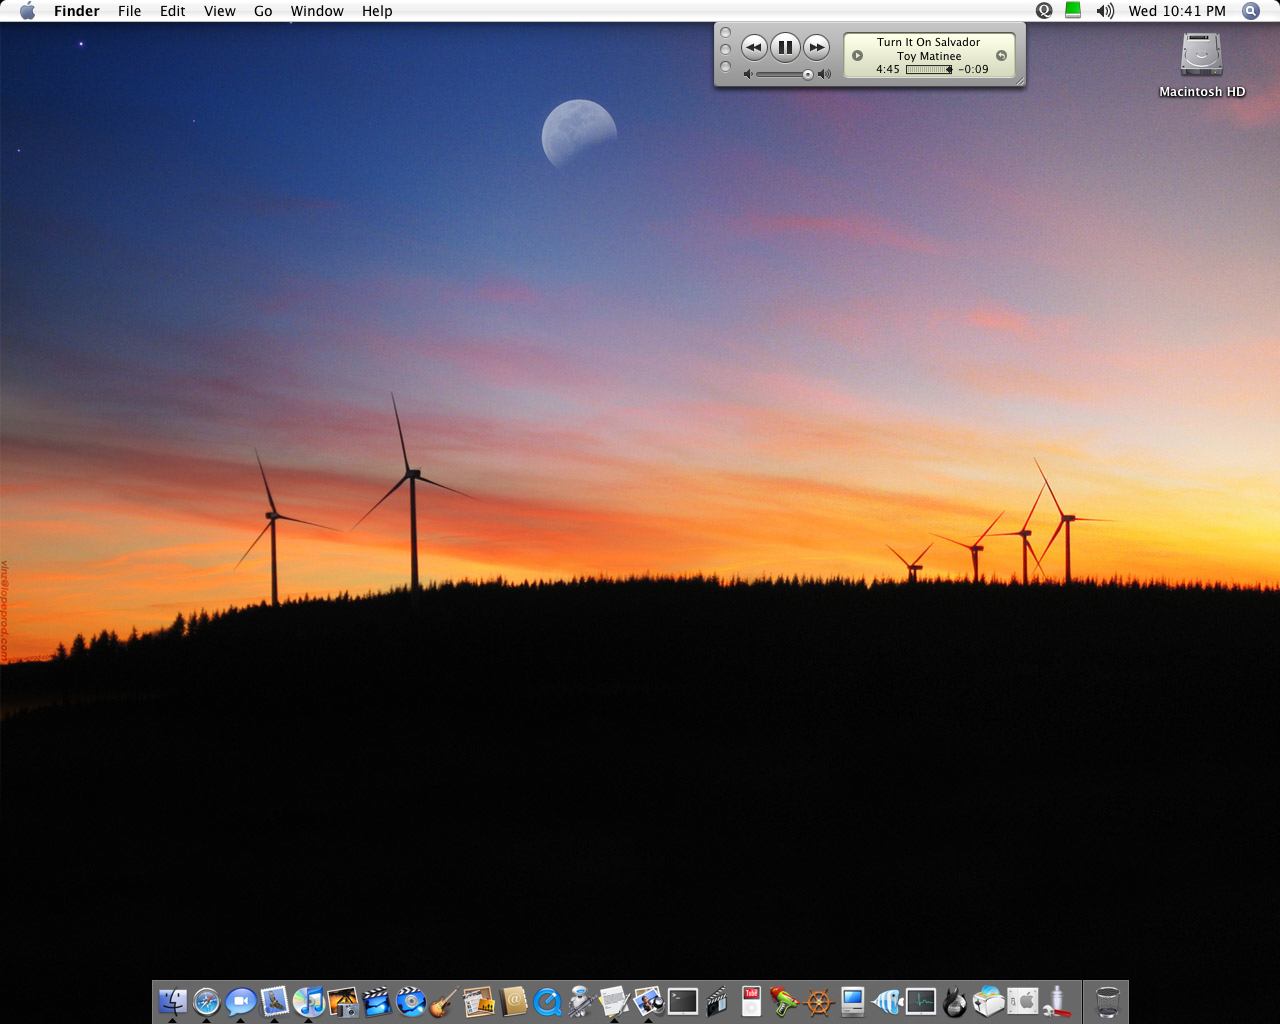Open the Apple menu

(27, 11)
